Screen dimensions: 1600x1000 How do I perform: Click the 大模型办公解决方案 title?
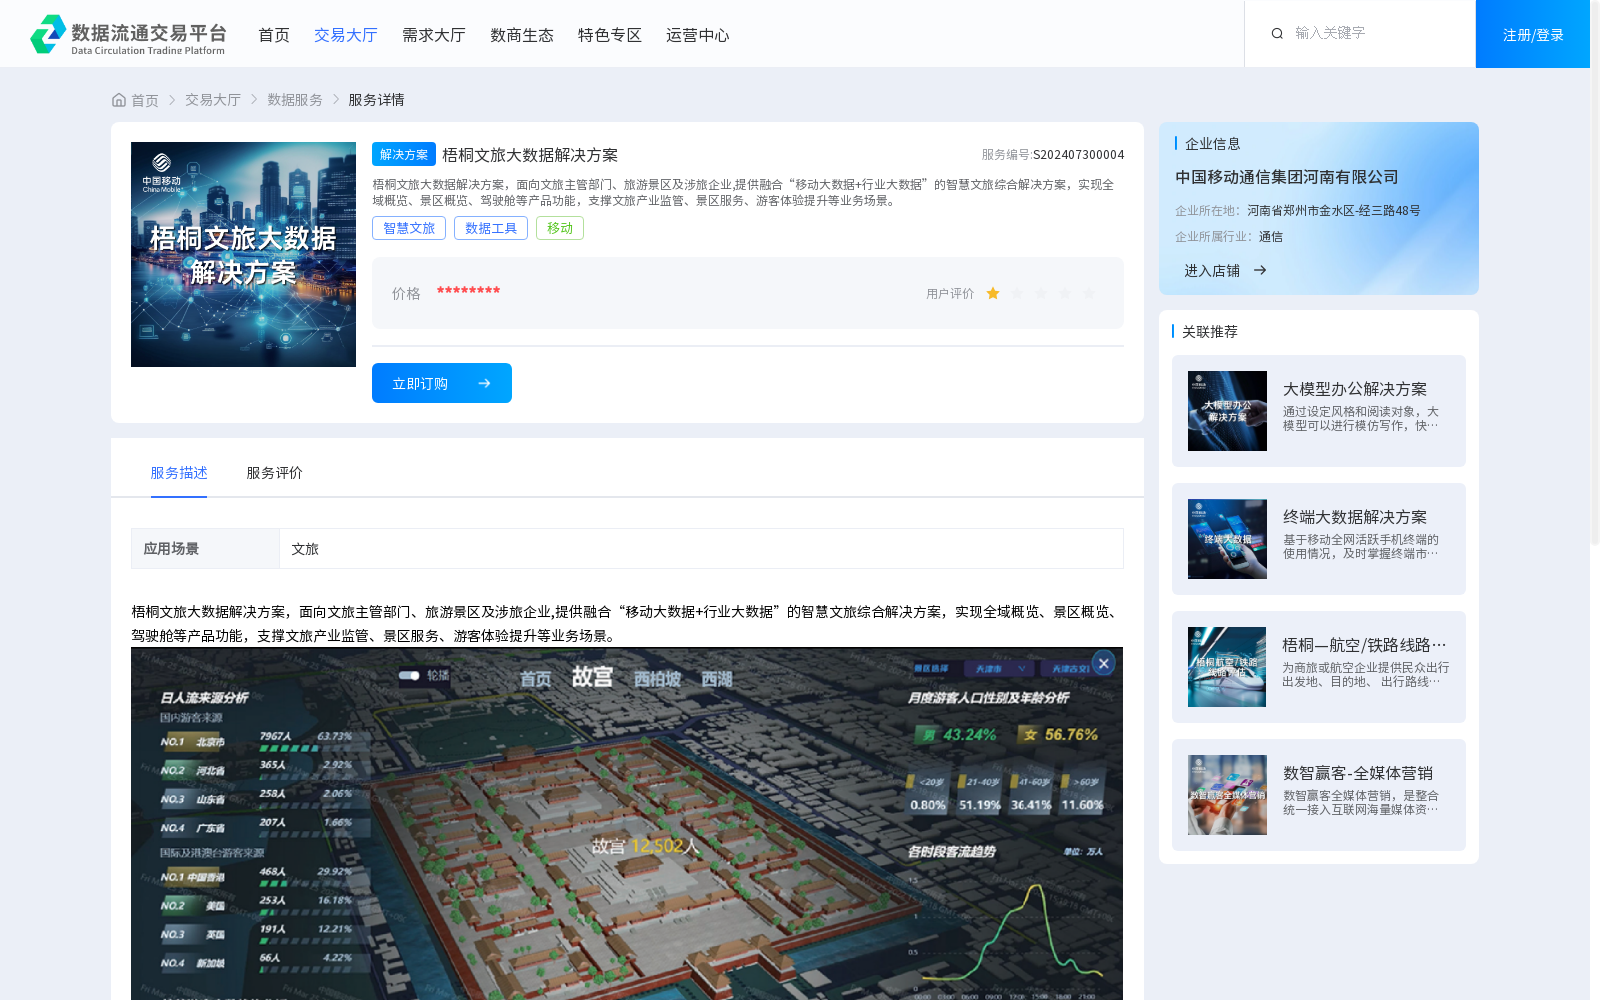point(1355,389)
